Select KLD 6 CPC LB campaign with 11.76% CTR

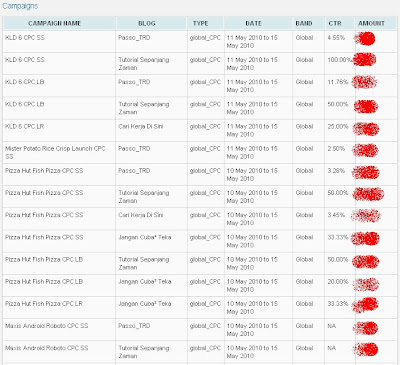click(x=25, y=82)
